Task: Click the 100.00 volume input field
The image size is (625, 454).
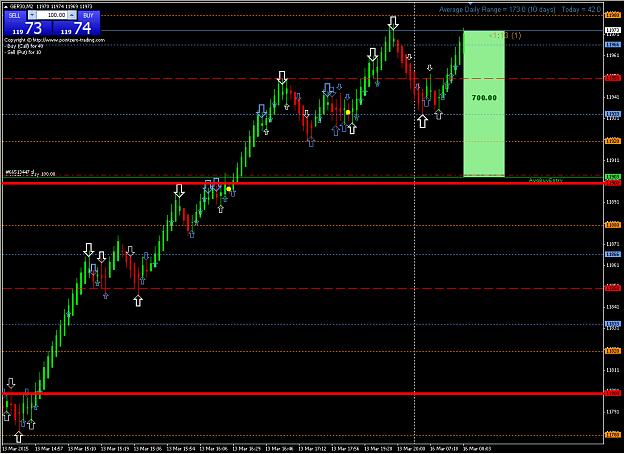Action: pyautogui.click(x=52, y=15)
